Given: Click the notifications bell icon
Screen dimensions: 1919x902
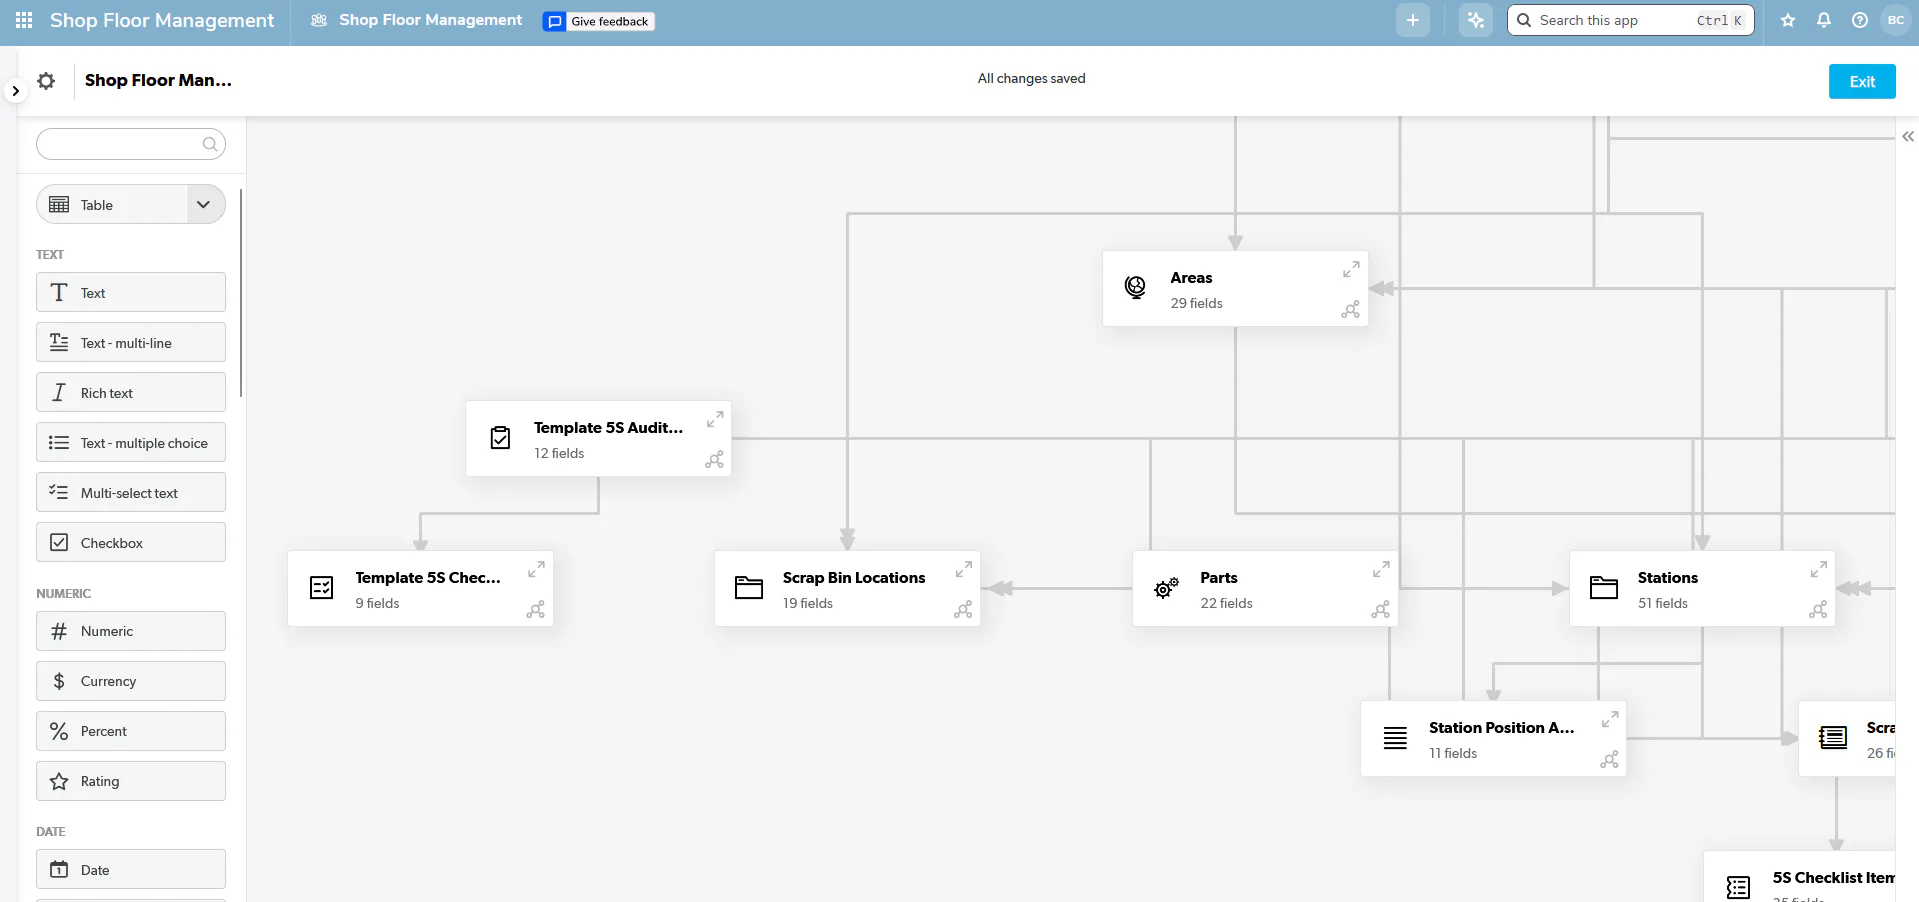Looking at the screenshot, I should coord(1824,20).
